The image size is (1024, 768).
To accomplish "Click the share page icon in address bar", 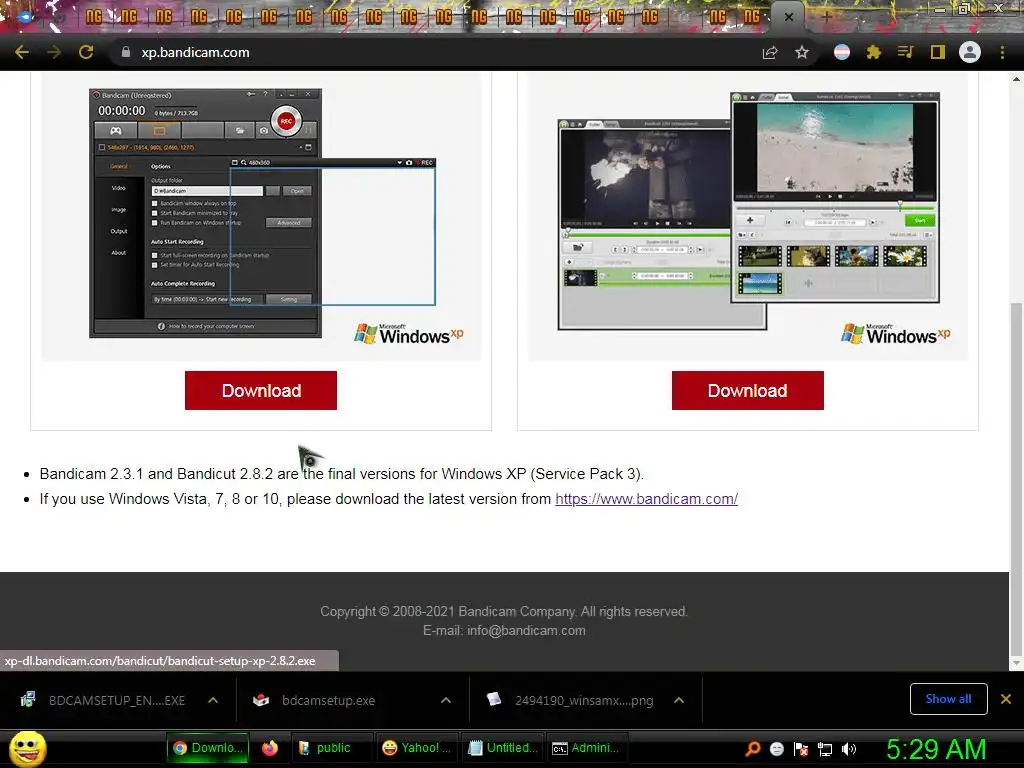I will point(770,52).
